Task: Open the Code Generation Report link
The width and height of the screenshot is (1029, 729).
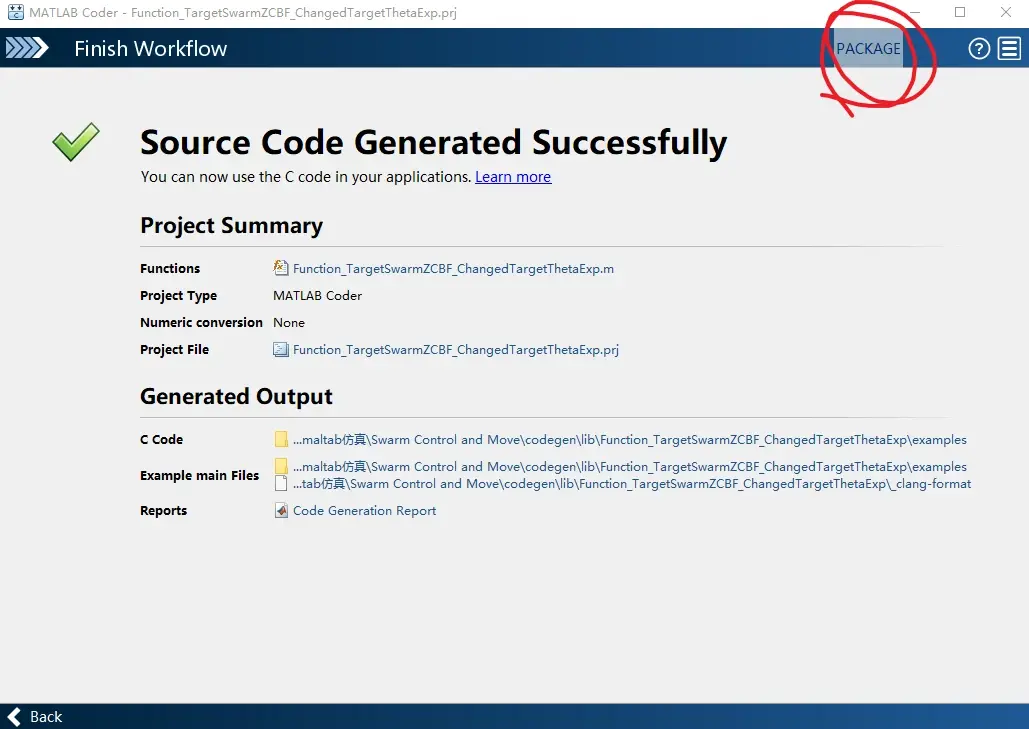Action: click(x=364, y=510)
